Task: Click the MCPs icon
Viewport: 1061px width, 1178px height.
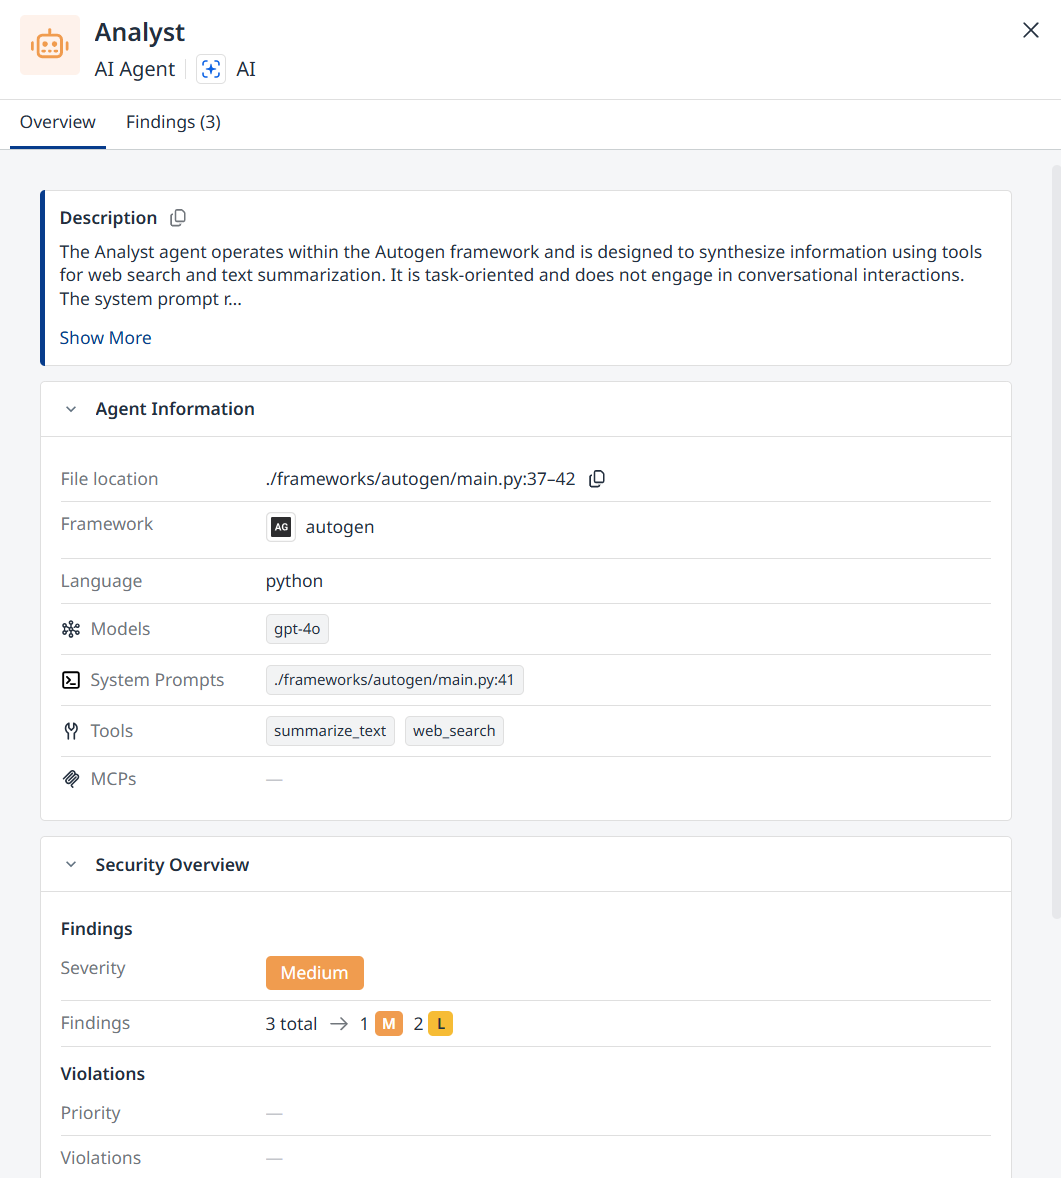Action: [x=71, y=779]
